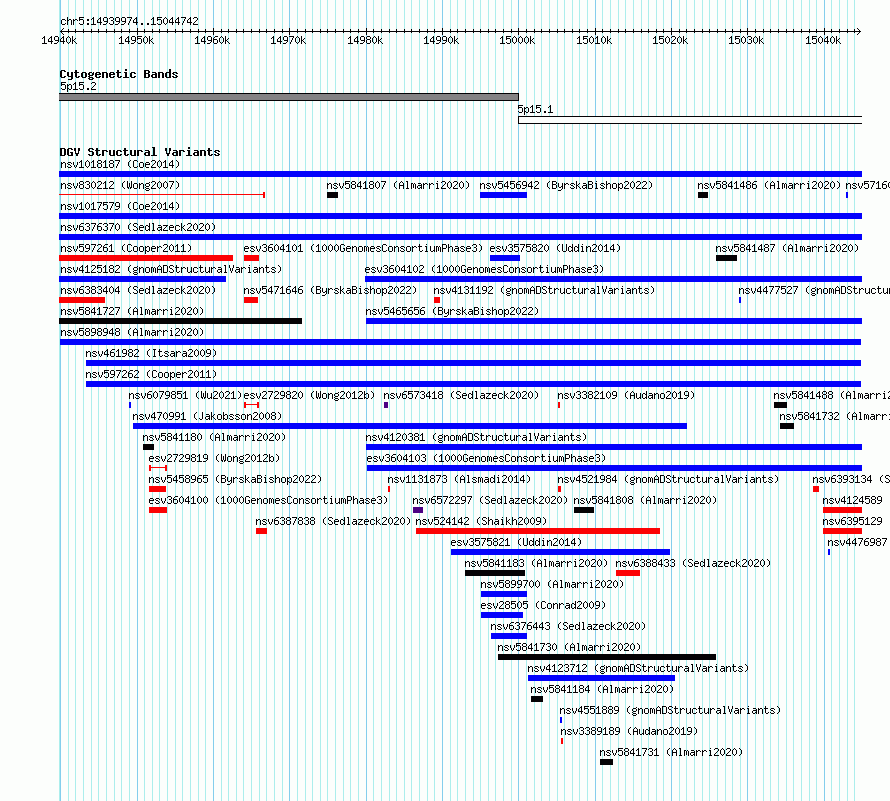Viewport: 890px width, 801px height.
Task: Select nsv3382109 (Audano2019) label
Action: point(626,396)
